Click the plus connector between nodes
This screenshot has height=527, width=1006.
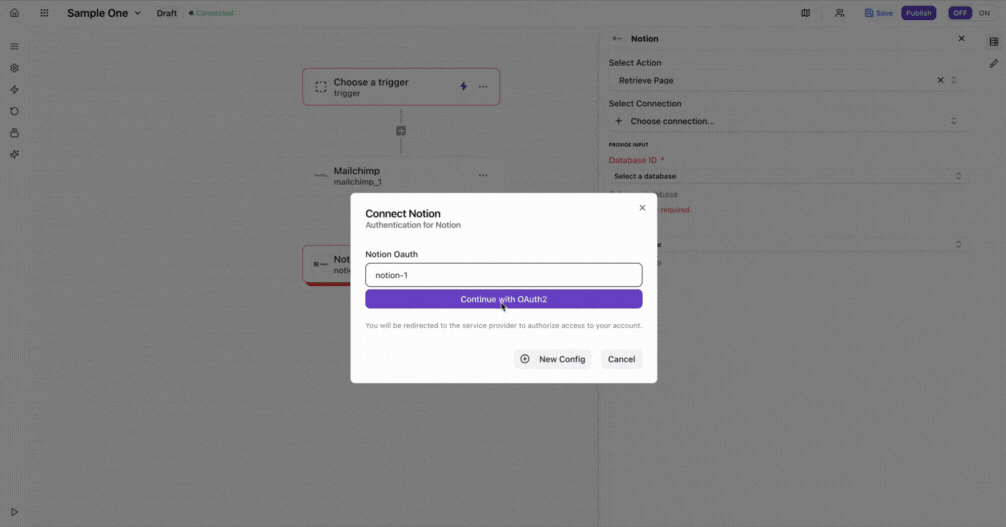[x=401, y=131]
